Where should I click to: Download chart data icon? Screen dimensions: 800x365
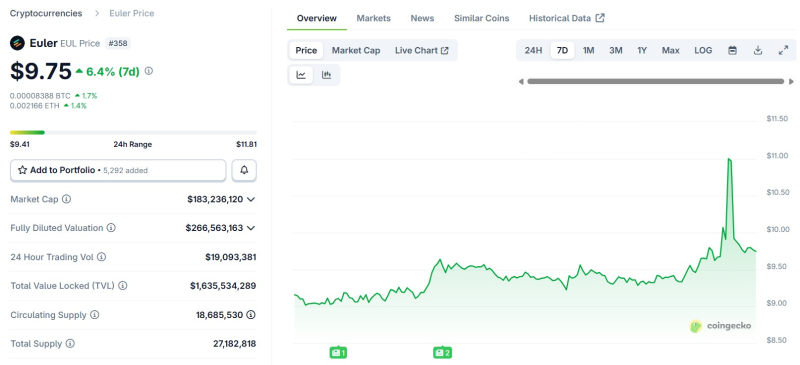coord(758,51)
